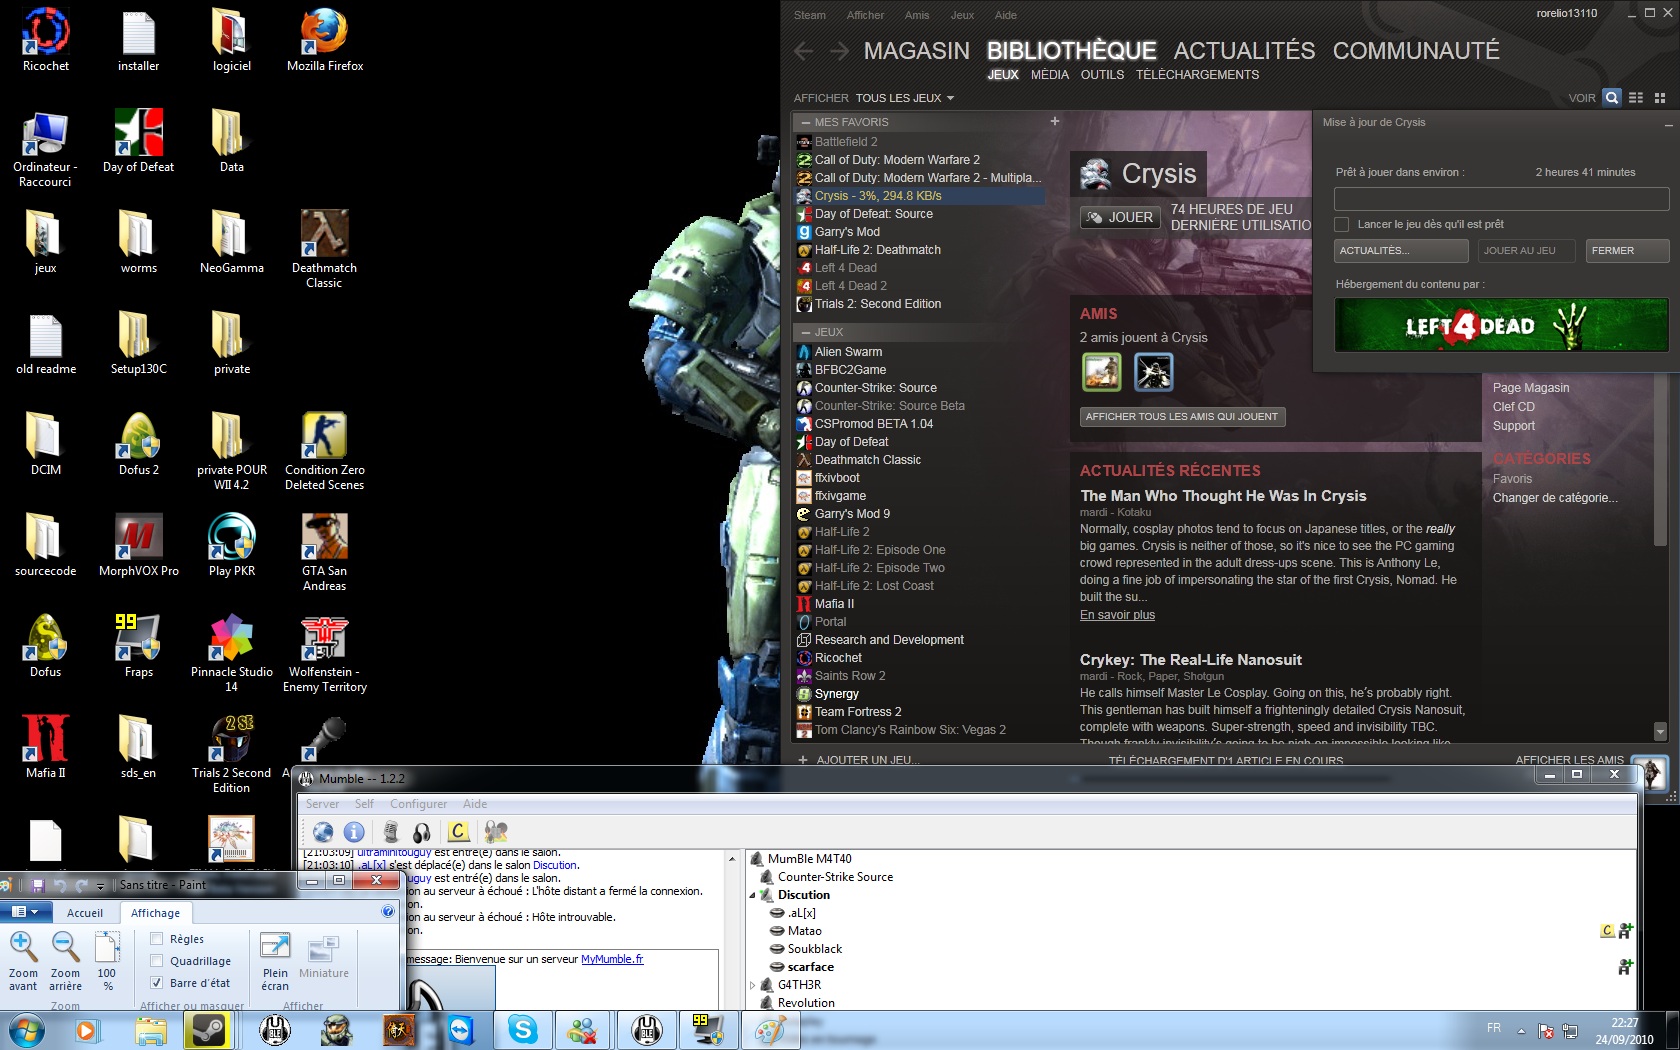Open Mumble audio wizard icon

(496, 831)
